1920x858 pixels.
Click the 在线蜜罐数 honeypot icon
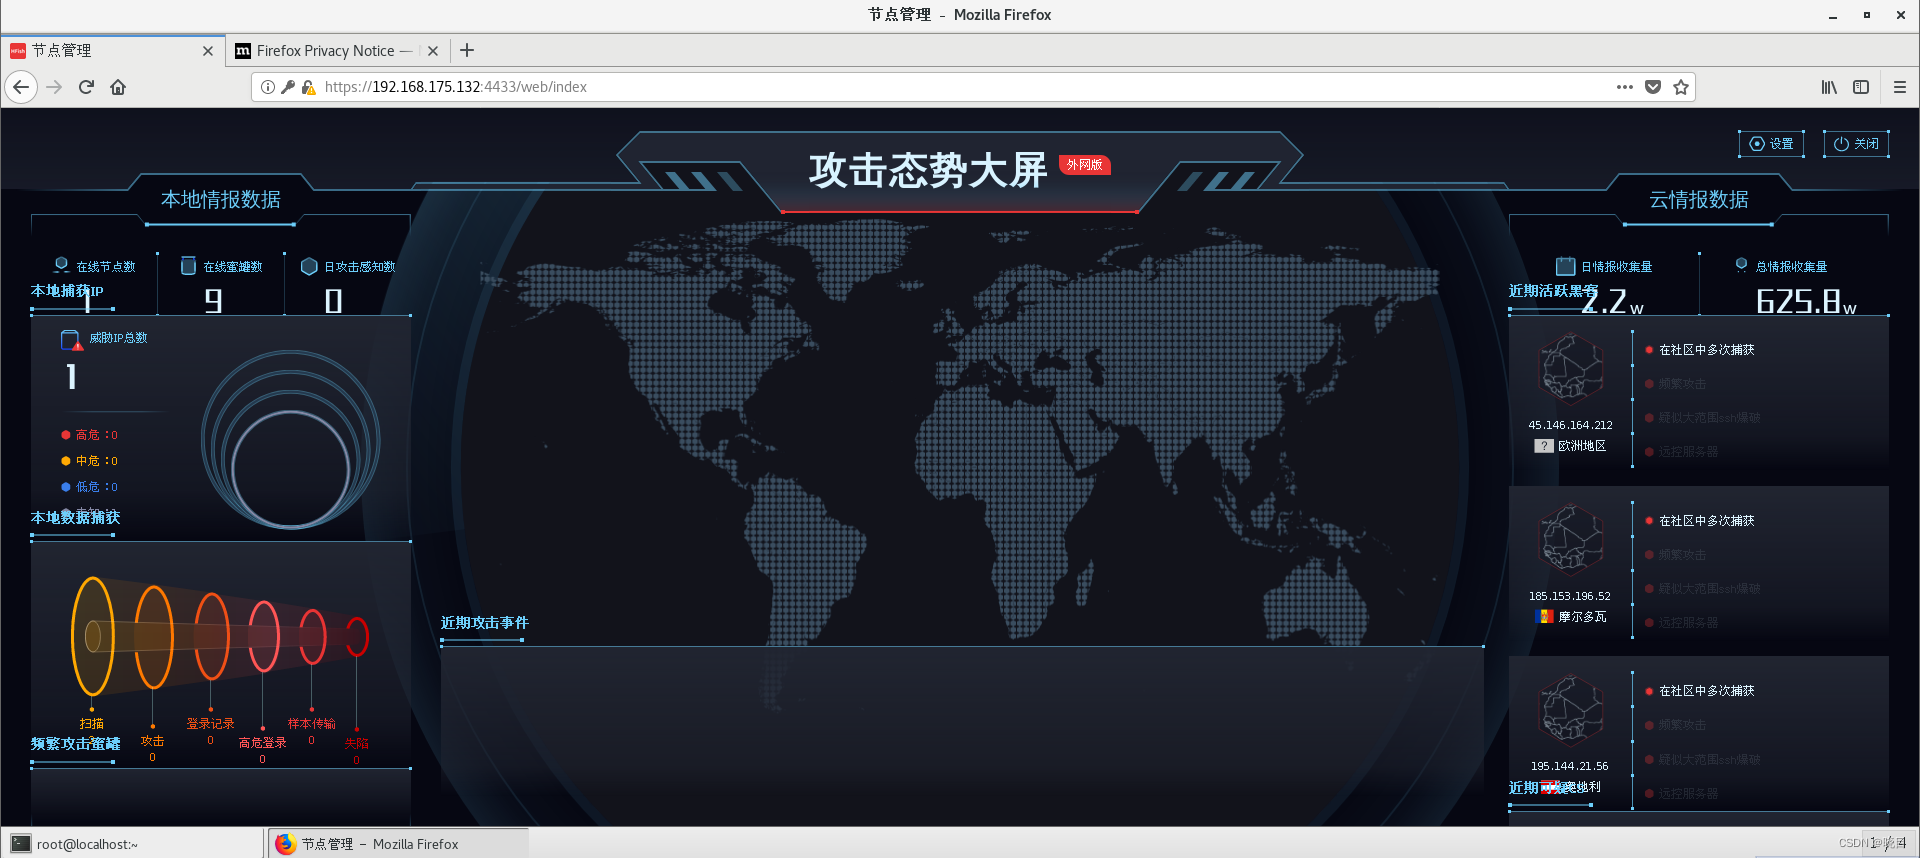coord(188,266)
